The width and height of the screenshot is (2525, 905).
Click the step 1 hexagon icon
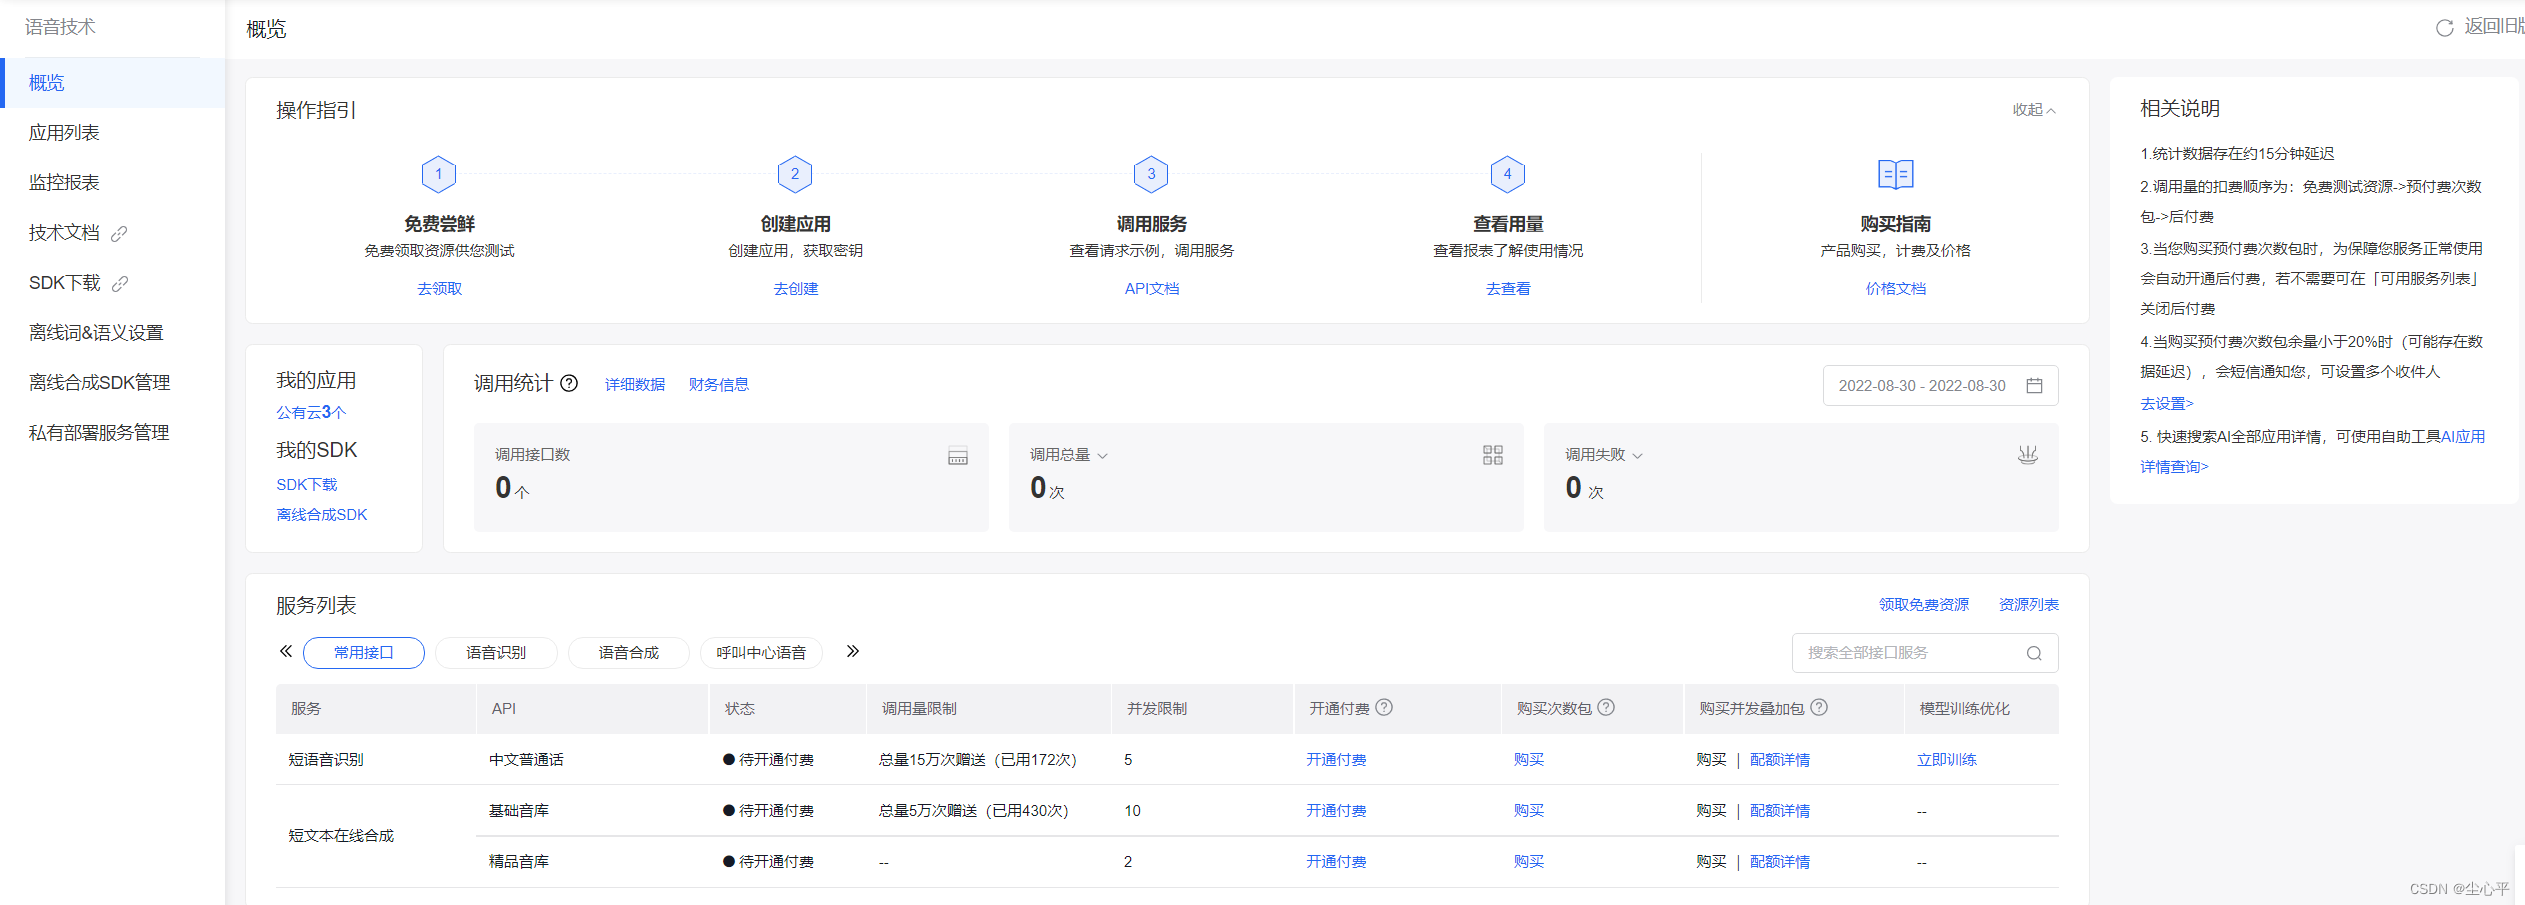point(439,174)
